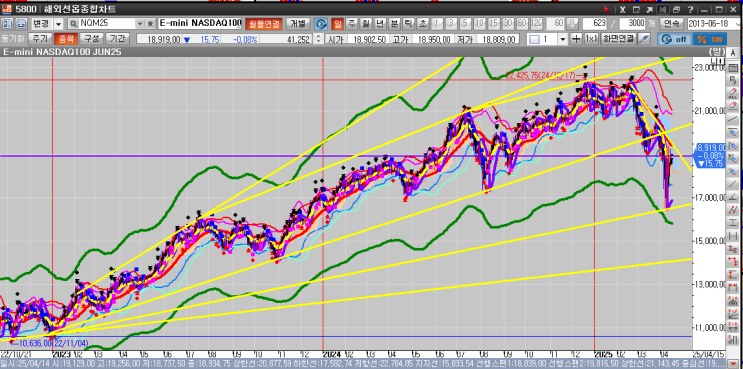Click the square swatch in the count dropdown
This screenshot has height=369, width=743.
point(534,39)
